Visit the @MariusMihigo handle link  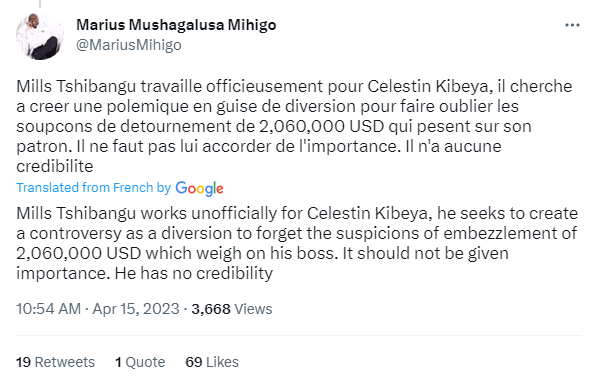click(129, 45)
